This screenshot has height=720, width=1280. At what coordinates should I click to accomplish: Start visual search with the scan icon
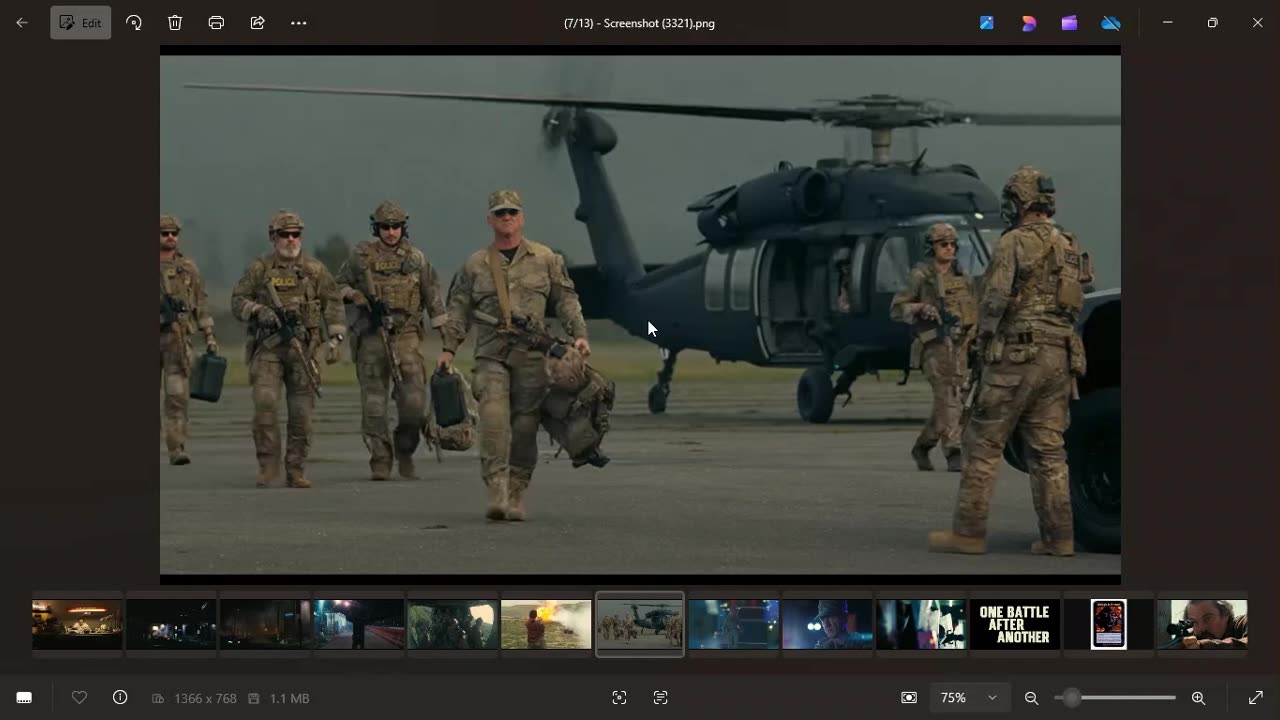tap(619, 698)
